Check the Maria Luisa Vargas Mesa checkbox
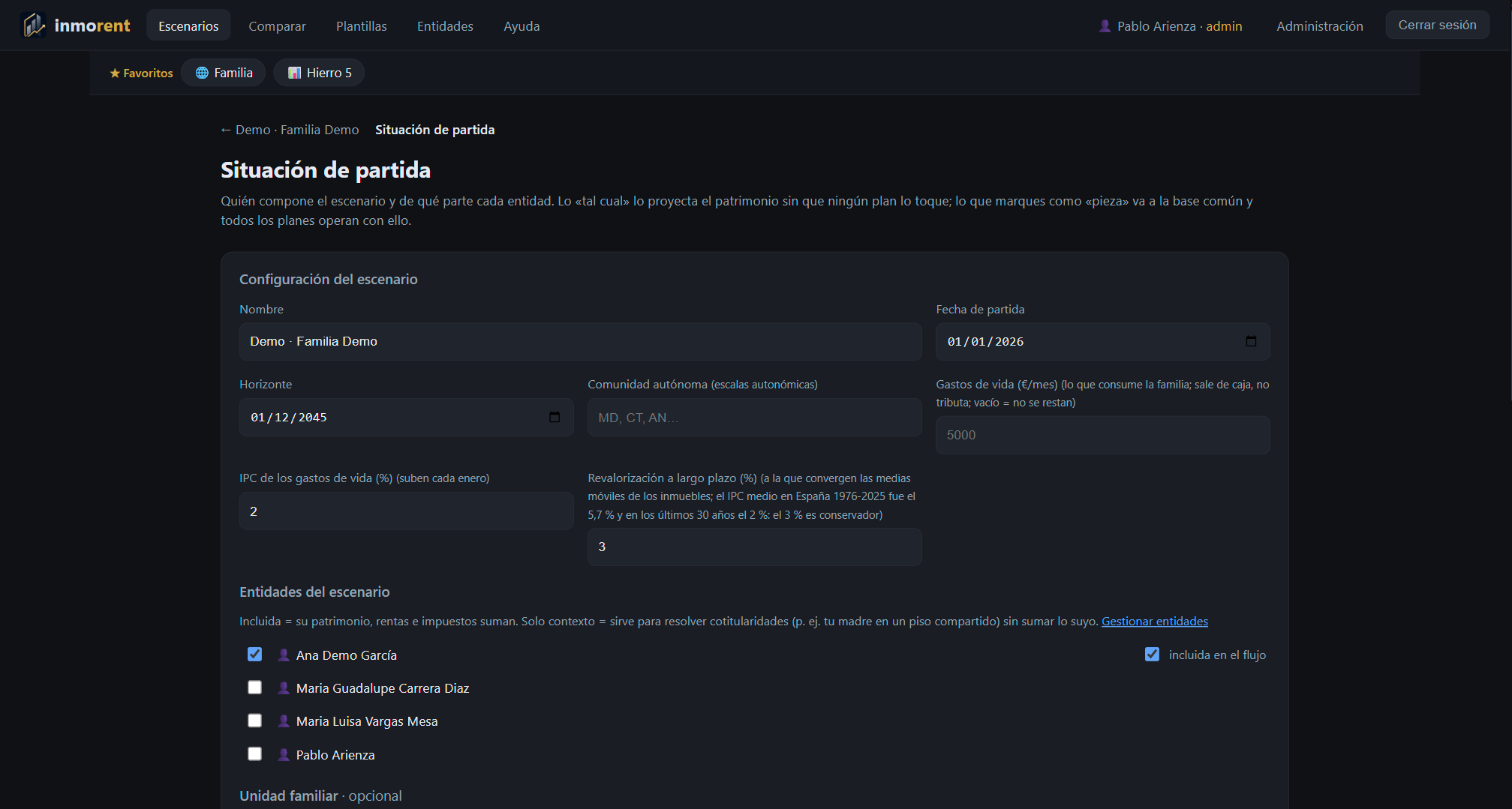The image size is (1512, 809). click(x=255, y=720)
